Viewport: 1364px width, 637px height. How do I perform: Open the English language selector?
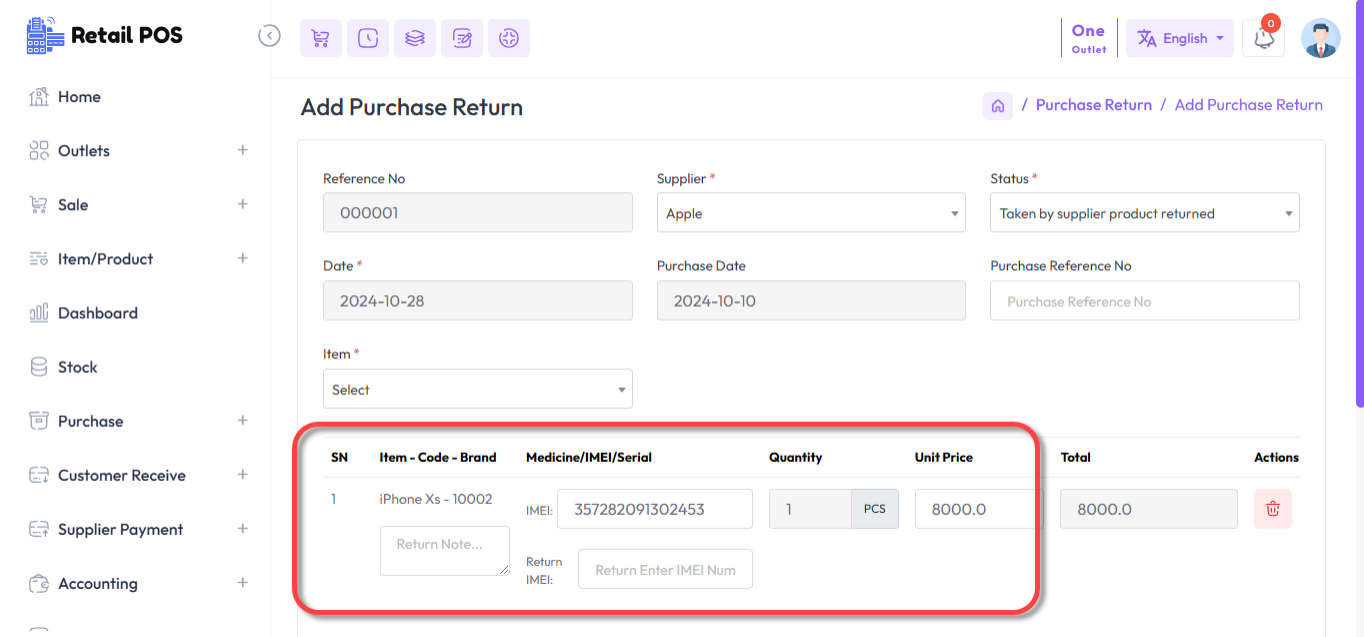pyautogui.click(x=1180, y=37)
